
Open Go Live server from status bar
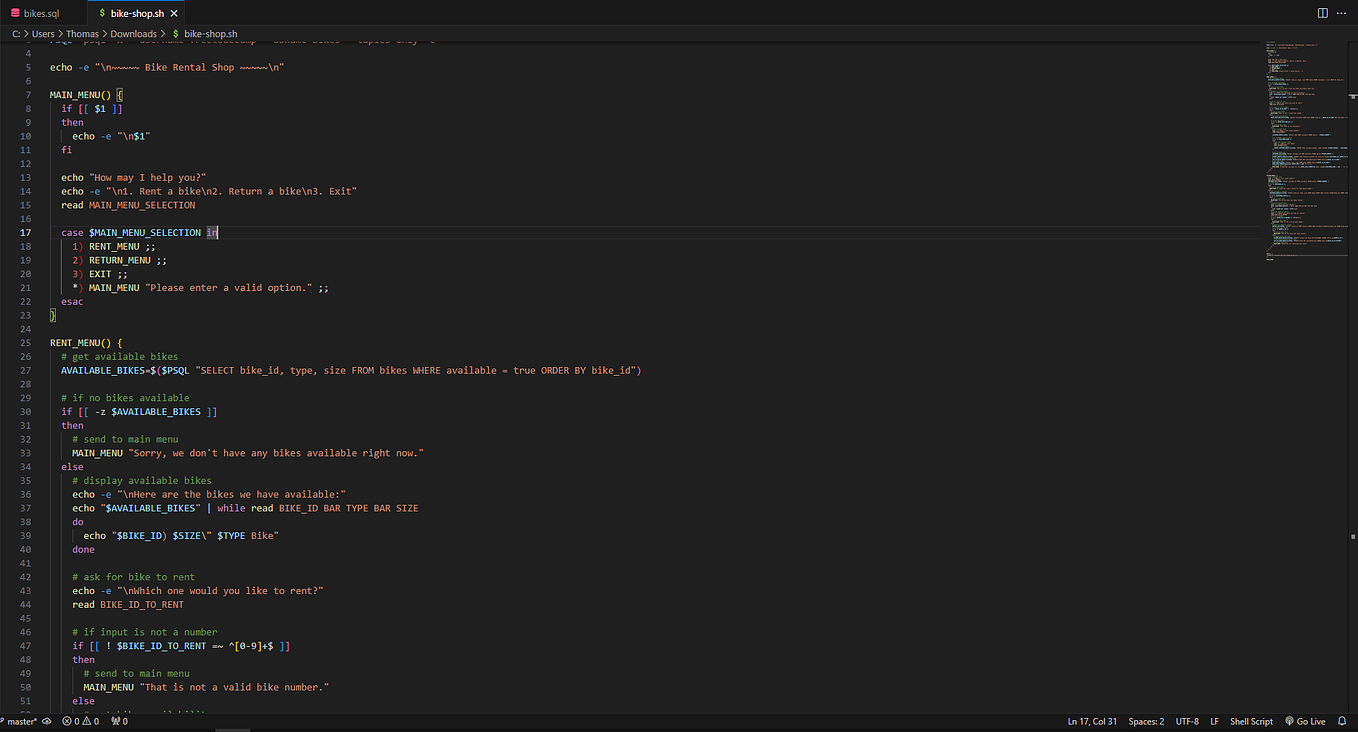1305,721
